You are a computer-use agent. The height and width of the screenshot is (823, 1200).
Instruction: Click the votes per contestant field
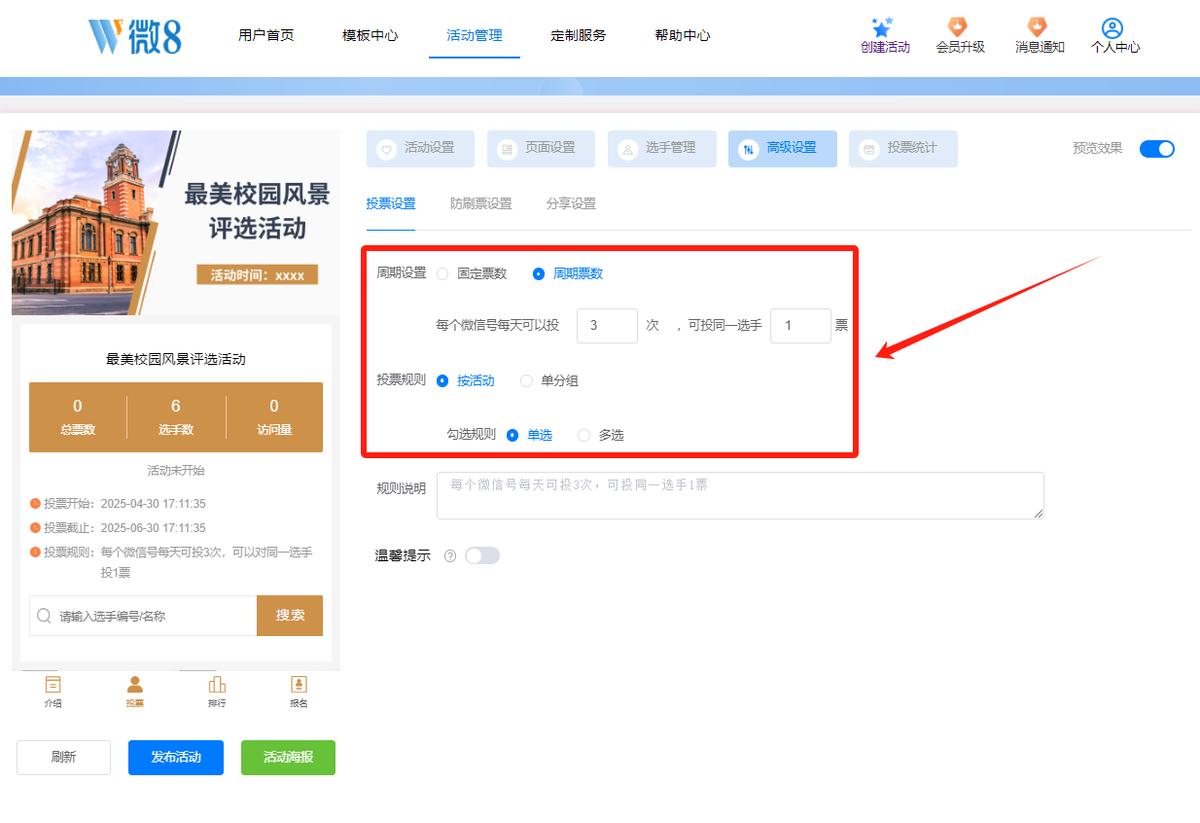(x=800, y=326)
